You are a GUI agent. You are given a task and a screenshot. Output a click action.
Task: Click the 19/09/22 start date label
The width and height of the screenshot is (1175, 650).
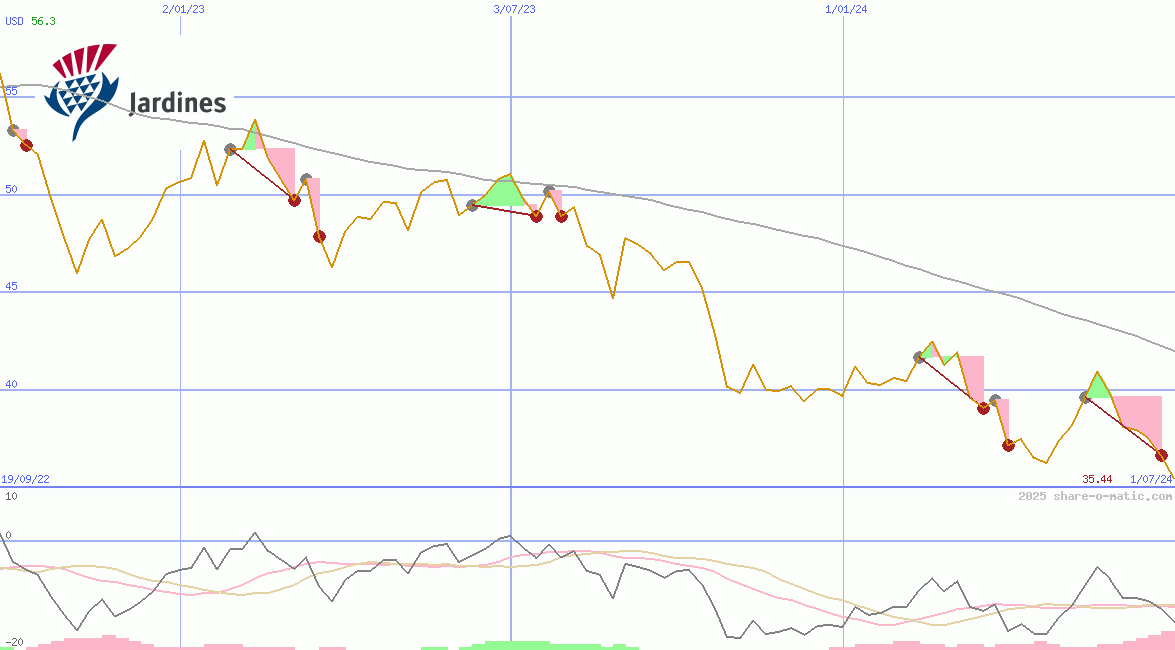pyautogui.click(x=25, y=479)
